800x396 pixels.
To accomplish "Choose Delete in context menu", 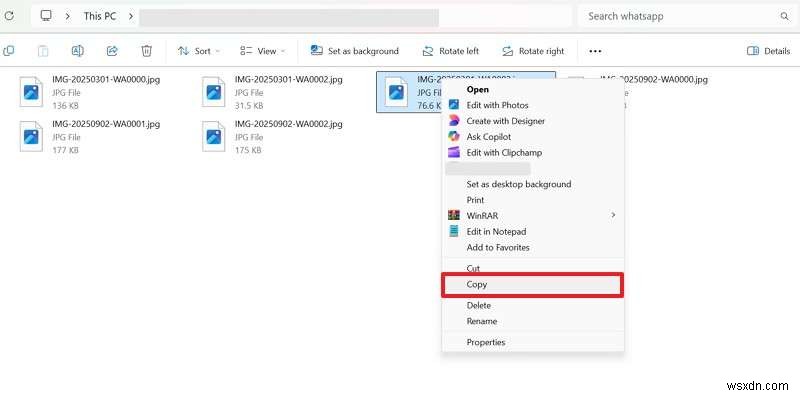I will coord(533,306).
